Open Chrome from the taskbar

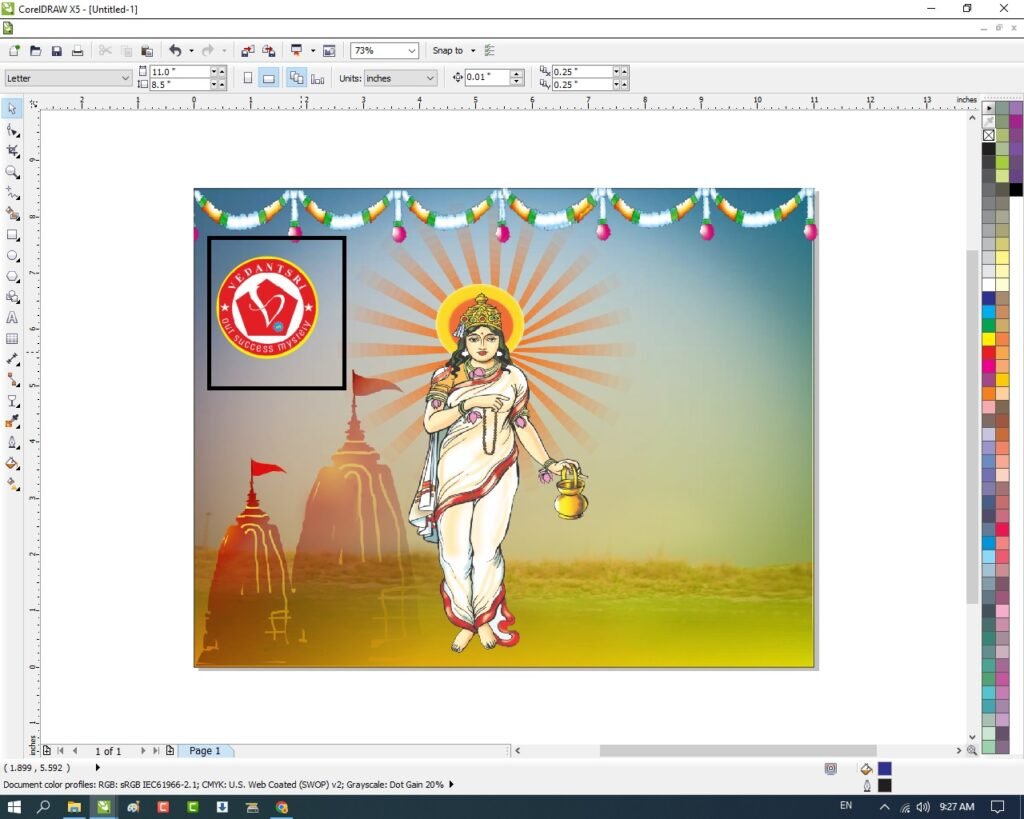click(x=281, y=807)
